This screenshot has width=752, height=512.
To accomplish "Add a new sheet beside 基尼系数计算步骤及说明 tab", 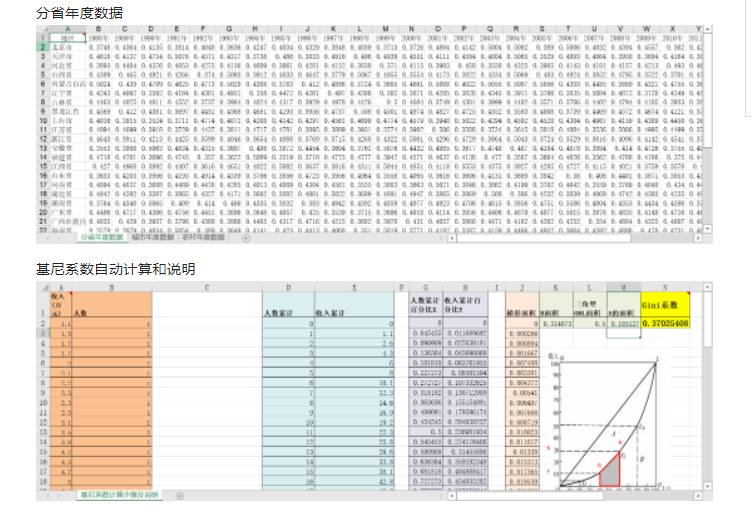I will 179,496.
